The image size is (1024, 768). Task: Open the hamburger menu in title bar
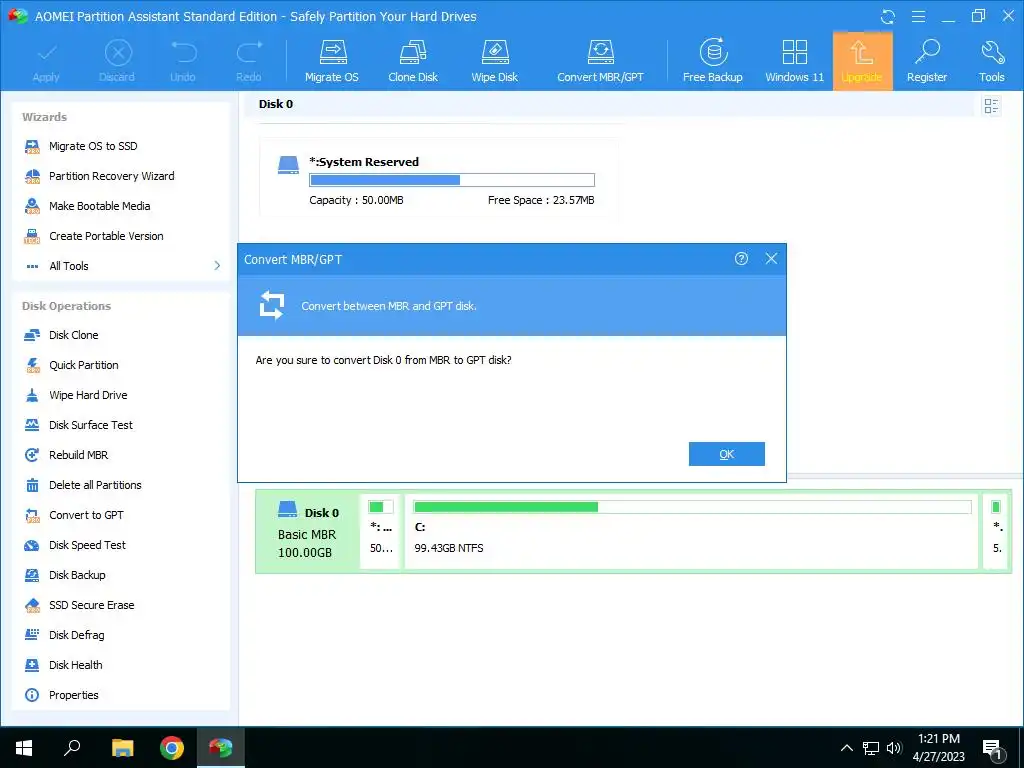(x=918, y=16)
